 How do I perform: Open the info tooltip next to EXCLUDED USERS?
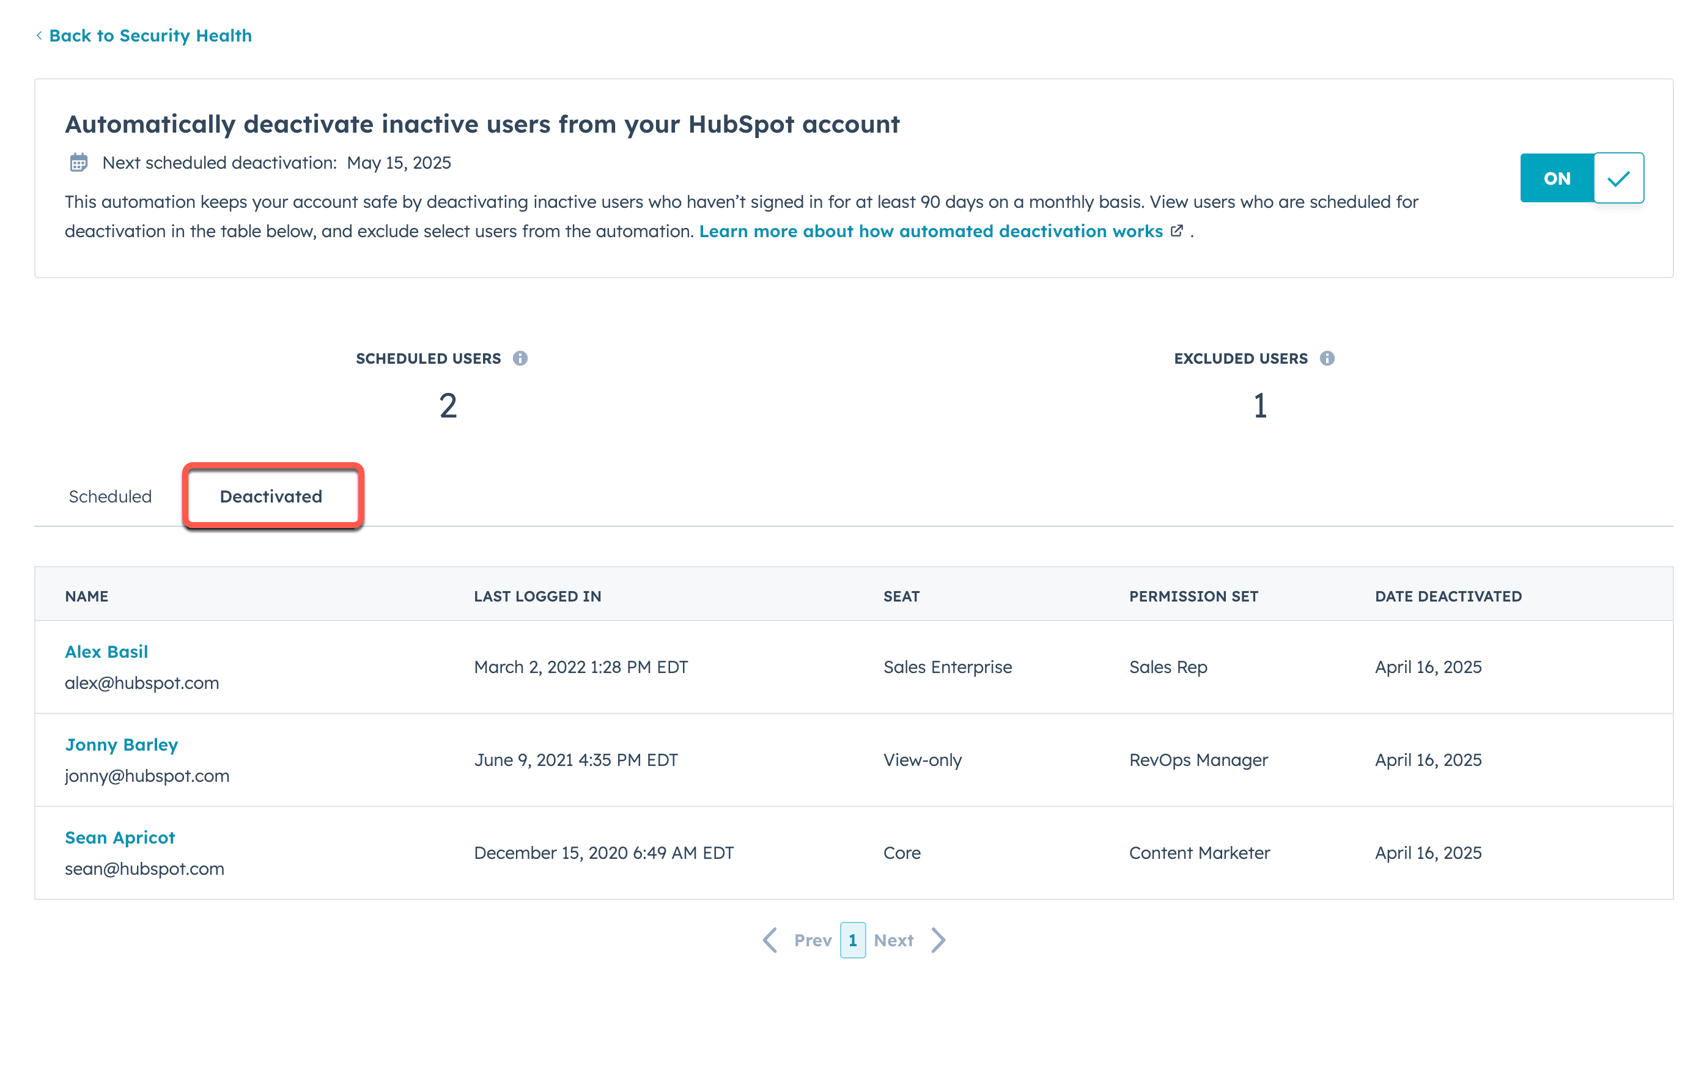point(1327,358)
